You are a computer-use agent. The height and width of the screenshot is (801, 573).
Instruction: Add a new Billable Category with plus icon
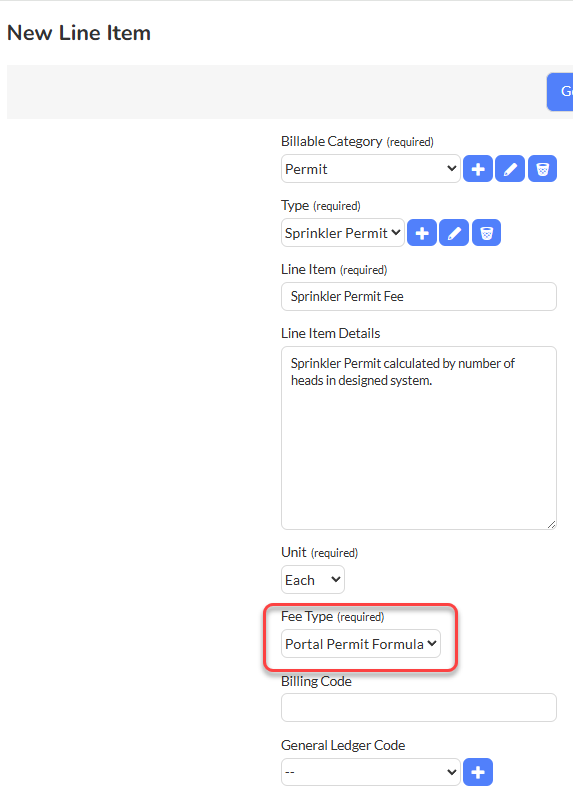(478, 169)
